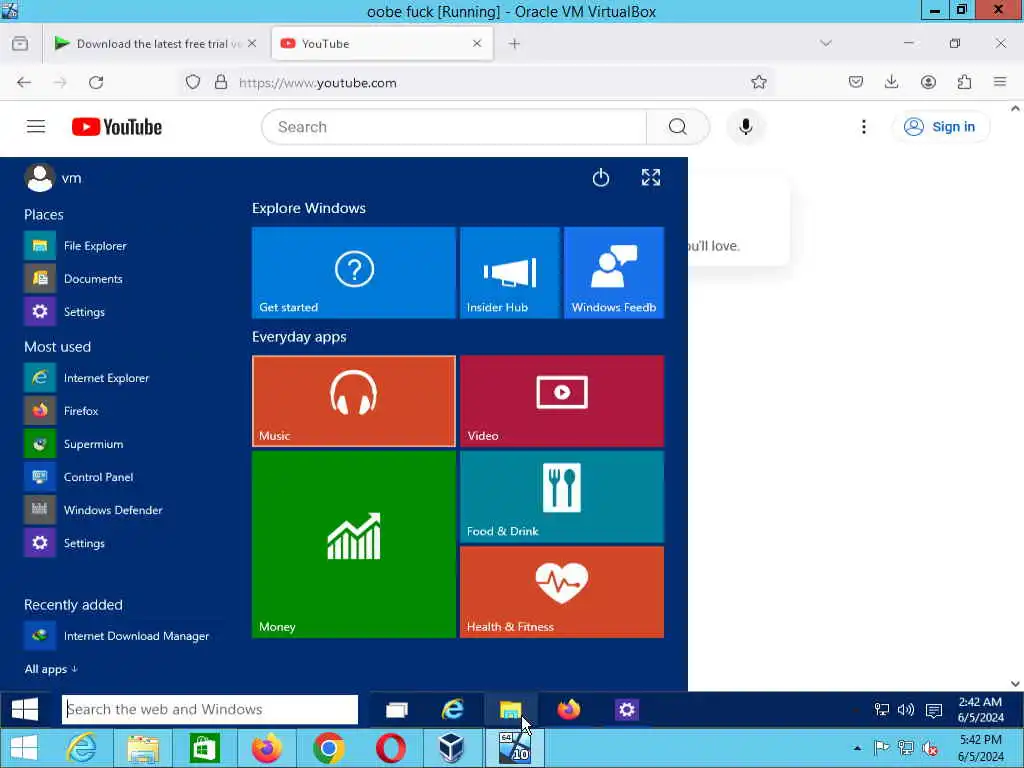The width and height of the screenshot is (1024, 768).
Task: Search YouTube with voice microphone
Action: click(x=746, y=127)
